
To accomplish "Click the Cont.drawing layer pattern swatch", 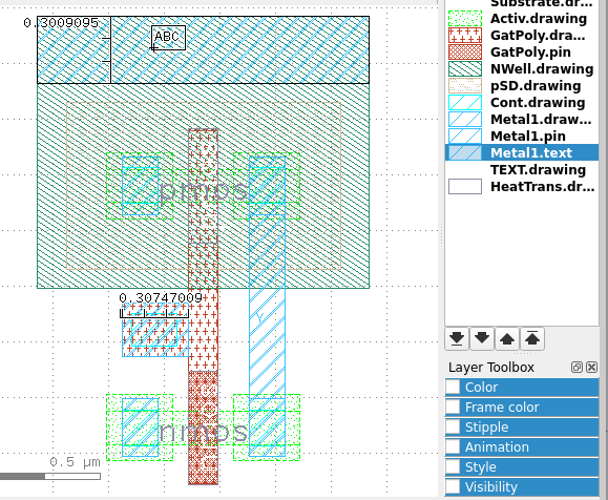I will [465, 103].
